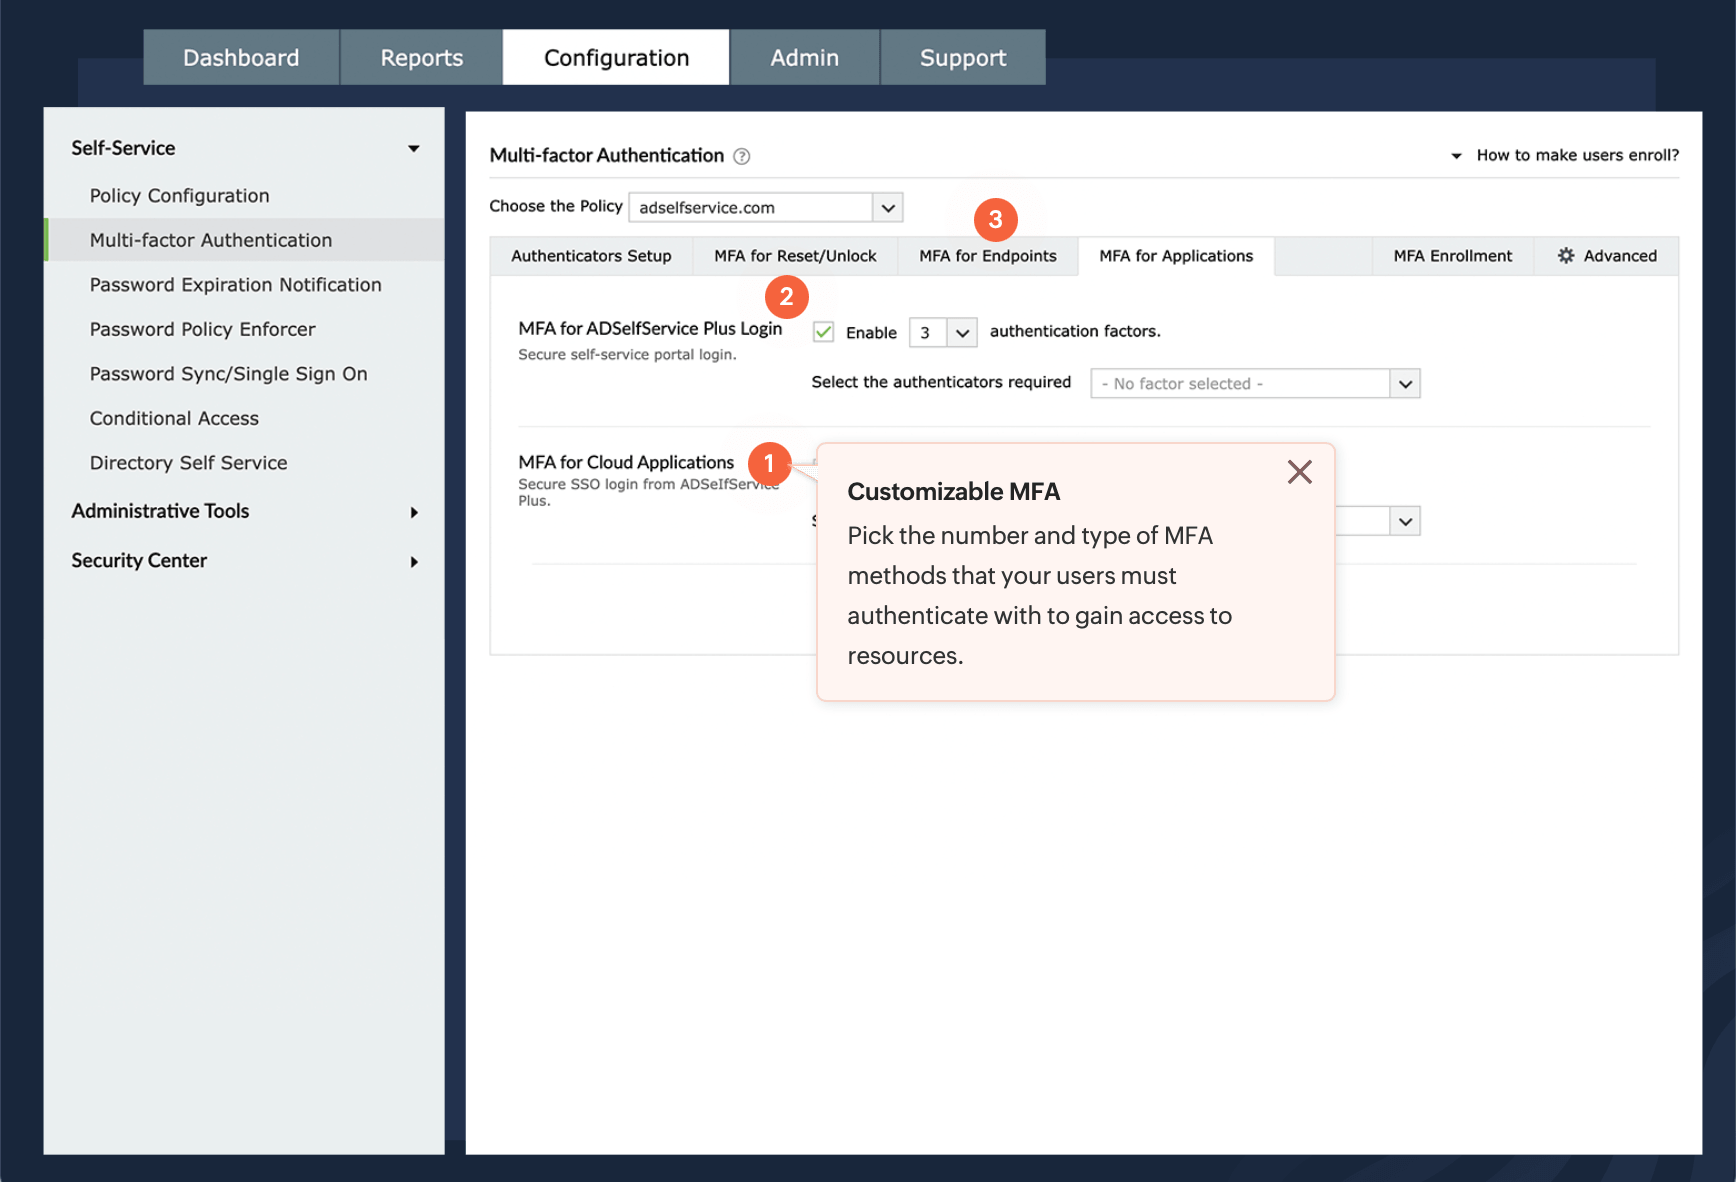Open the authentication factors count dropdown

(943, 332)
